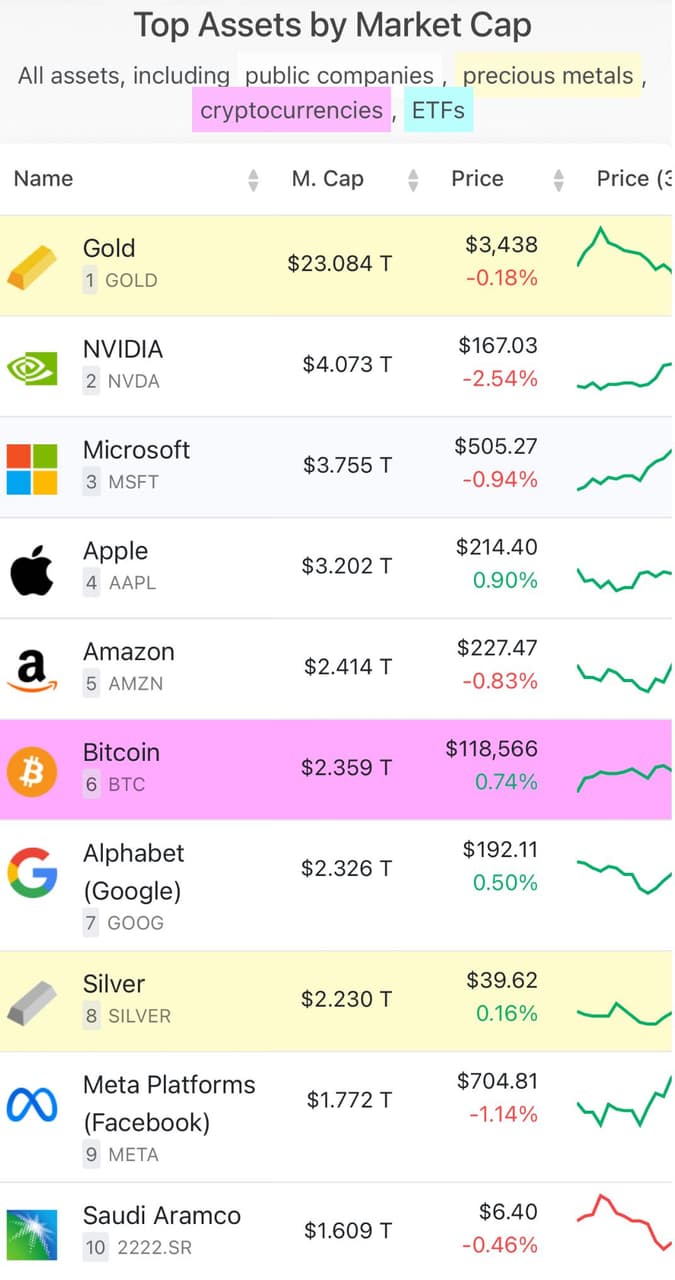Screen dimensions: 675x1280
Task: Open the Alphabet (Google) asset link
Action: coord(133,871)
